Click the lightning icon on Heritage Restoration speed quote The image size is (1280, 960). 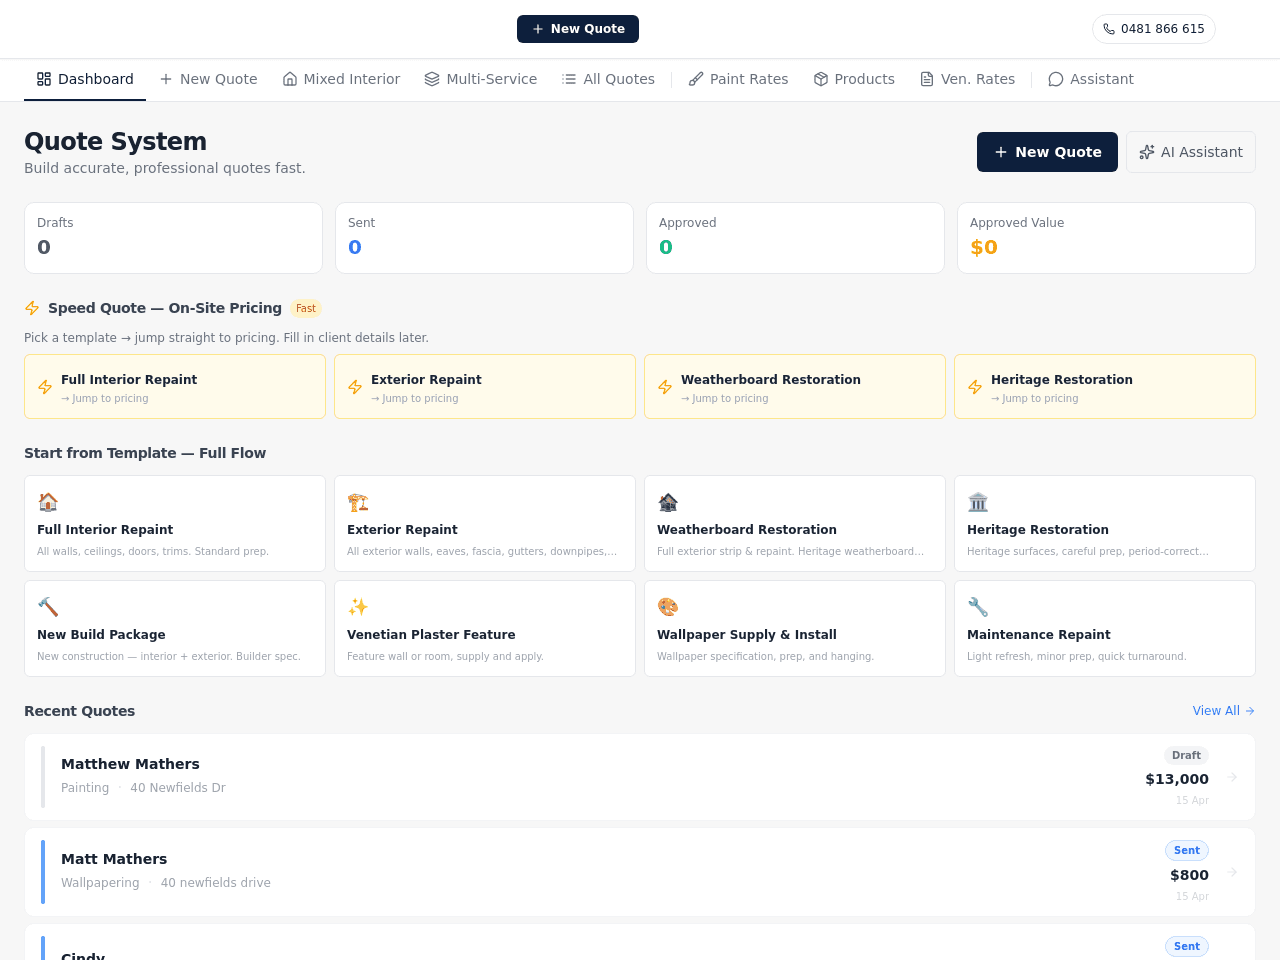point(975,387)
